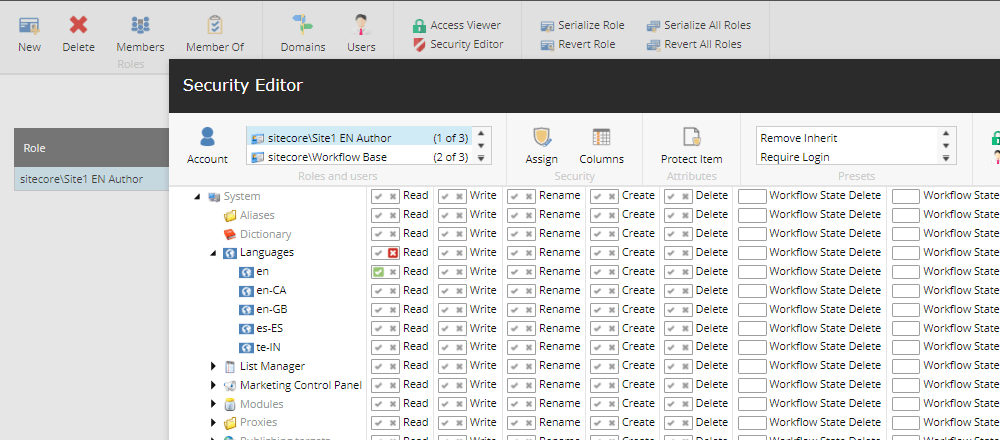Image resolution: width=1000 pixels, height=440 pixels.
Task: Toggle Read allow for the en row
Action: [x=378, y=272]
